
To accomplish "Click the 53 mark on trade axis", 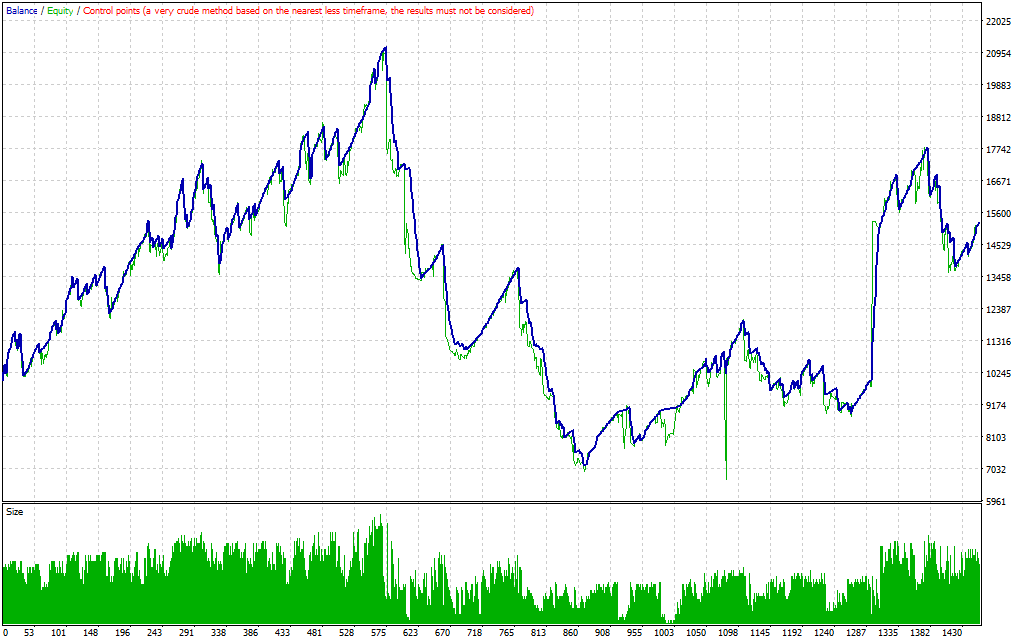I will click(x=28, y=633).
